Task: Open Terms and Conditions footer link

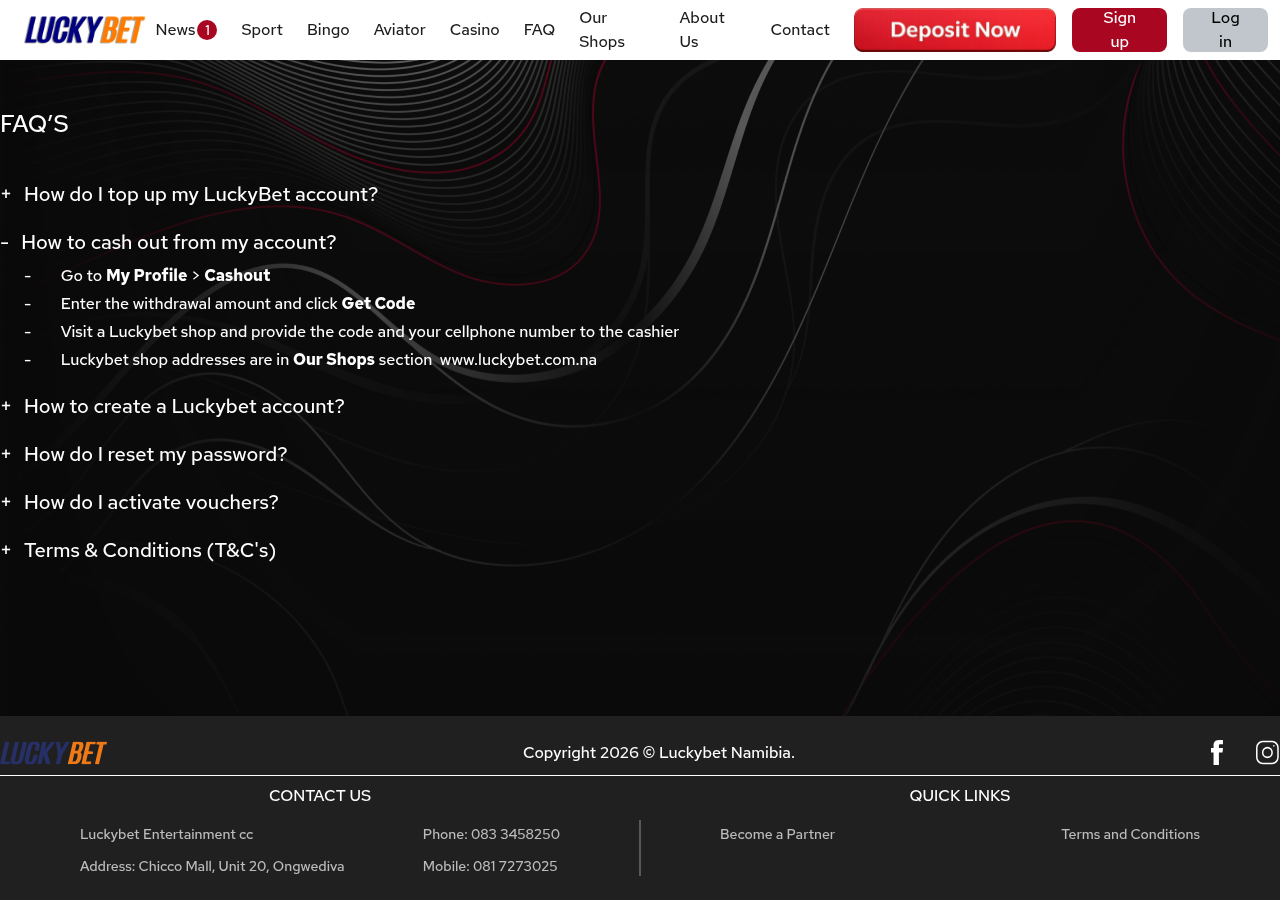Action: click(1130, 834)
